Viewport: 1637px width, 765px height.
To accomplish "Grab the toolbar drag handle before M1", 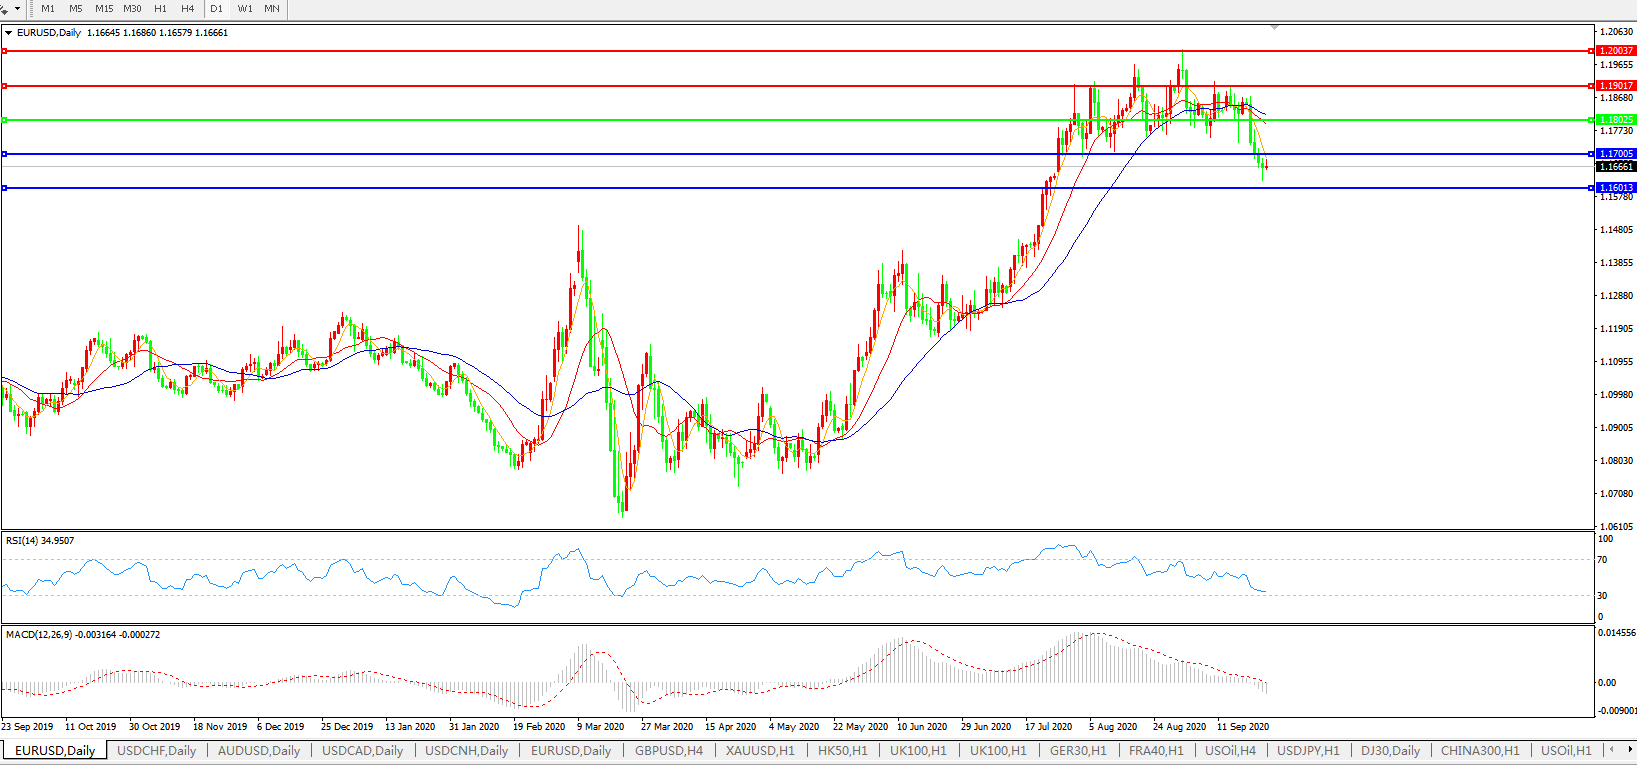I will coord(30,9).
